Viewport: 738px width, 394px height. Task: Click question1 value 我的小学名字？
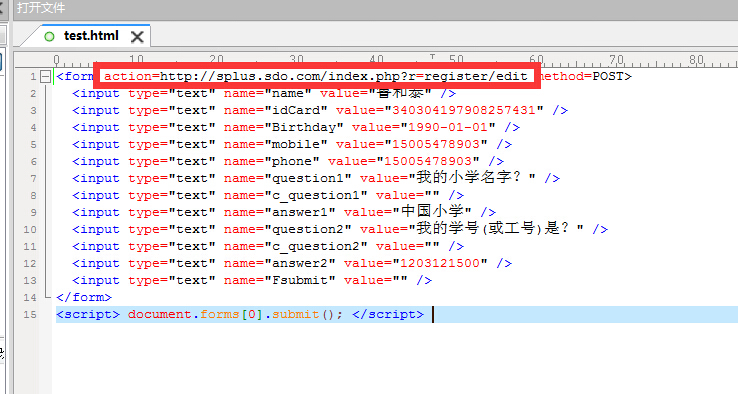click(x=472, y=177)
